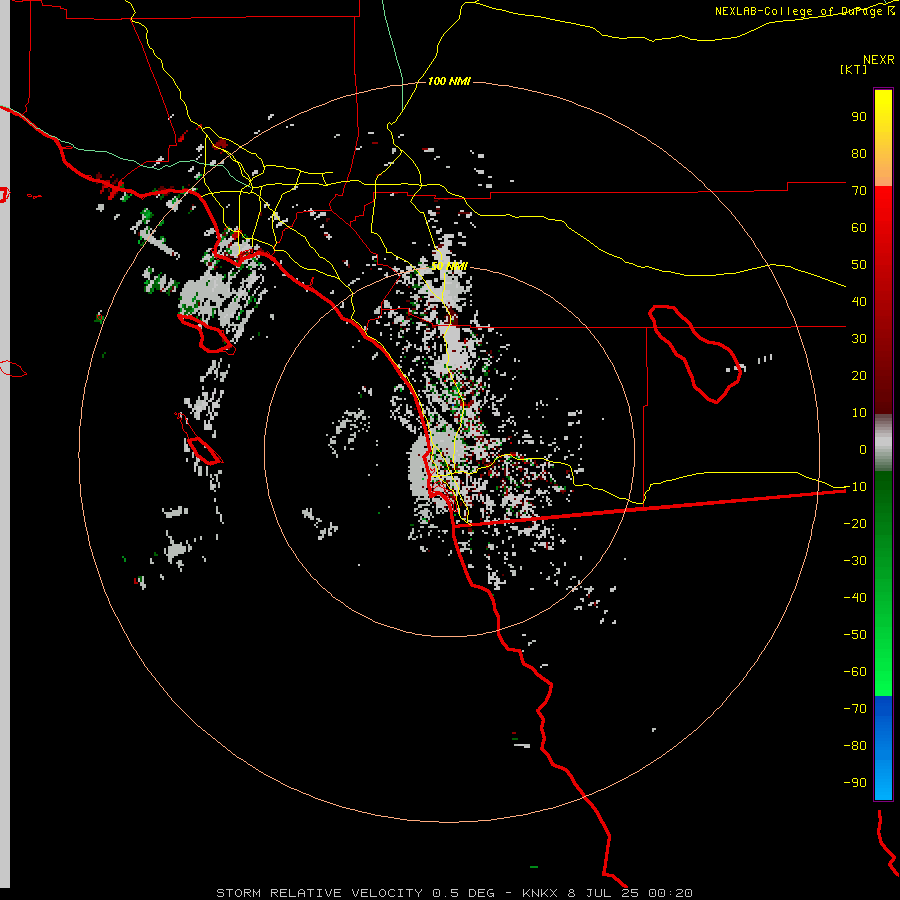
Task: Click the -70 knot scale value
Action: coord(855,709)
